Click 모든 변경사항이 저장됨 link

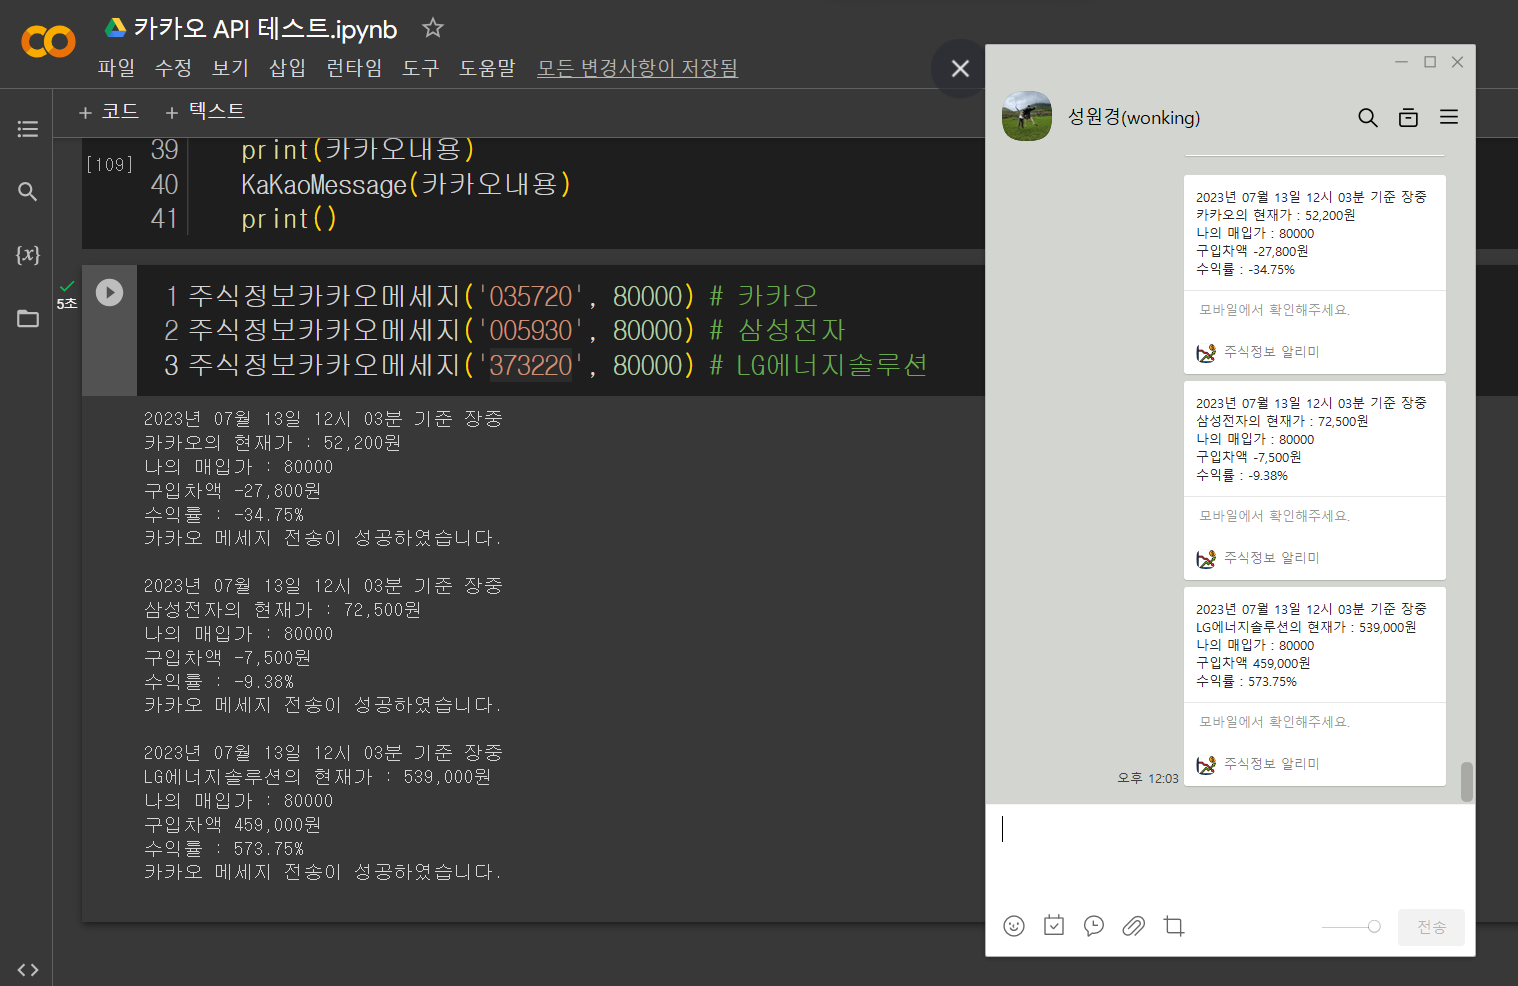pos(637,68)
